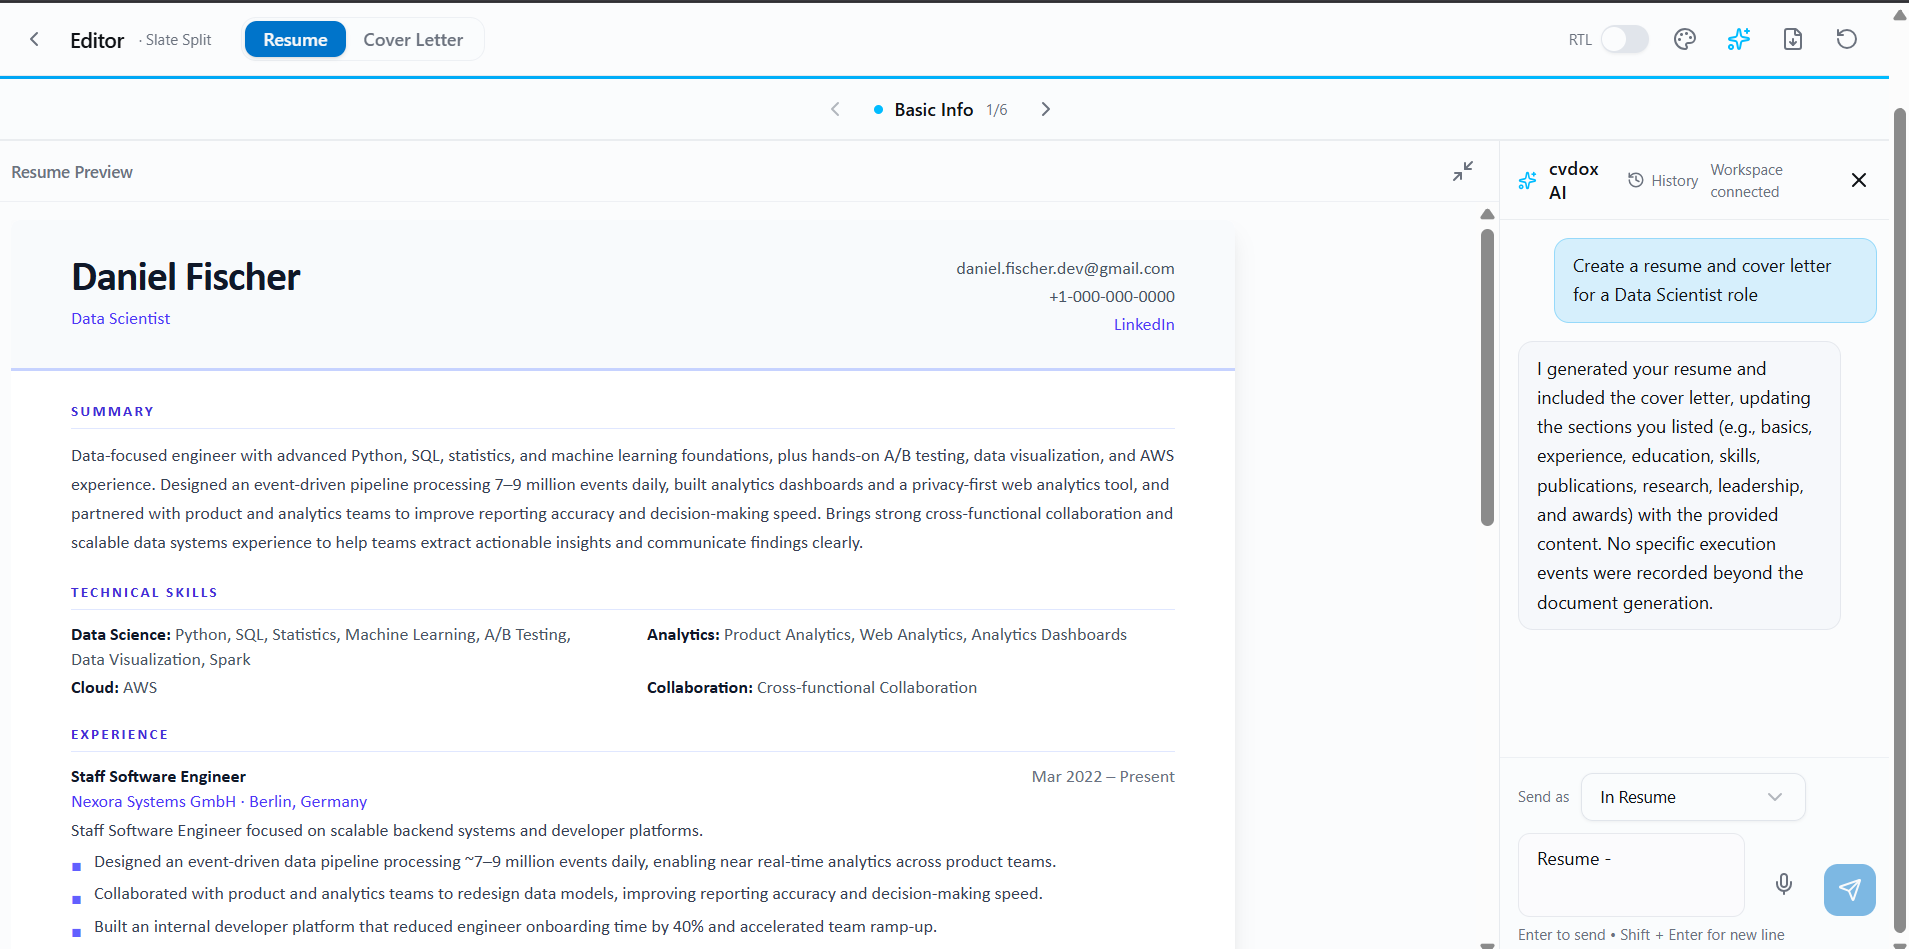1909x949 pixels.
Task: Click the Workspace connected status
Action: click(x=1746, y=181)
